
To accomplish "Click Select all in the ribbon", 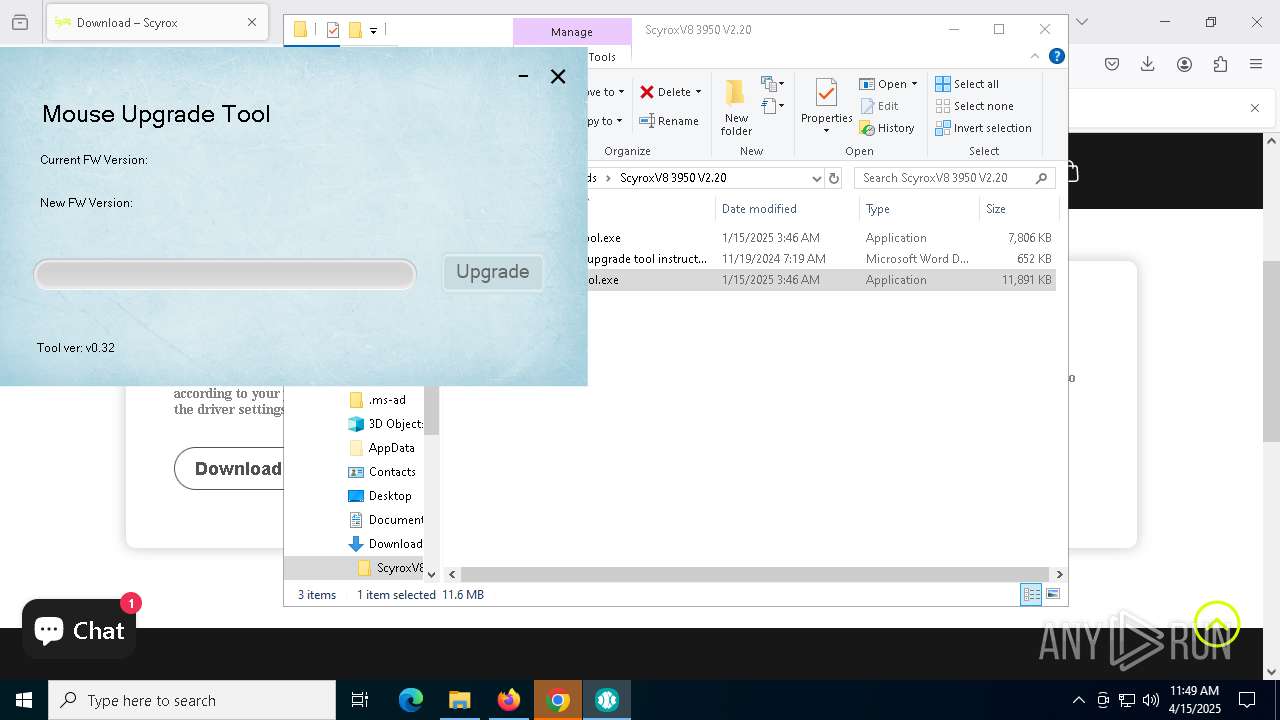I will [x=967, y=84].
